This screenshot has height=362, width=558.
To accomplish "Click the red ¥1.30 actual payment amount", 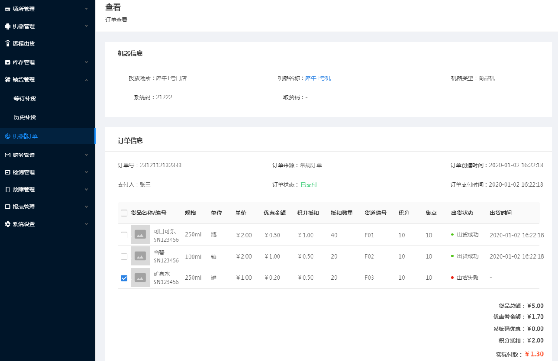I will (534, 354).
